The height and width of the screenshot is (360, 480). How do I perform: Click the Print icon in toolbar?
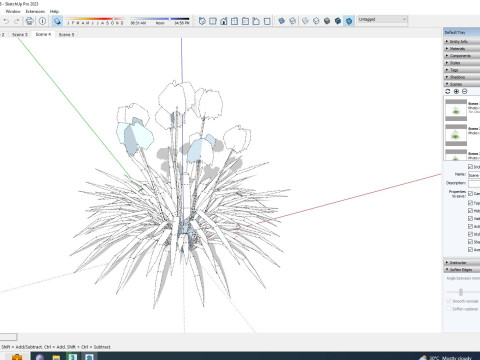[30, 21]
